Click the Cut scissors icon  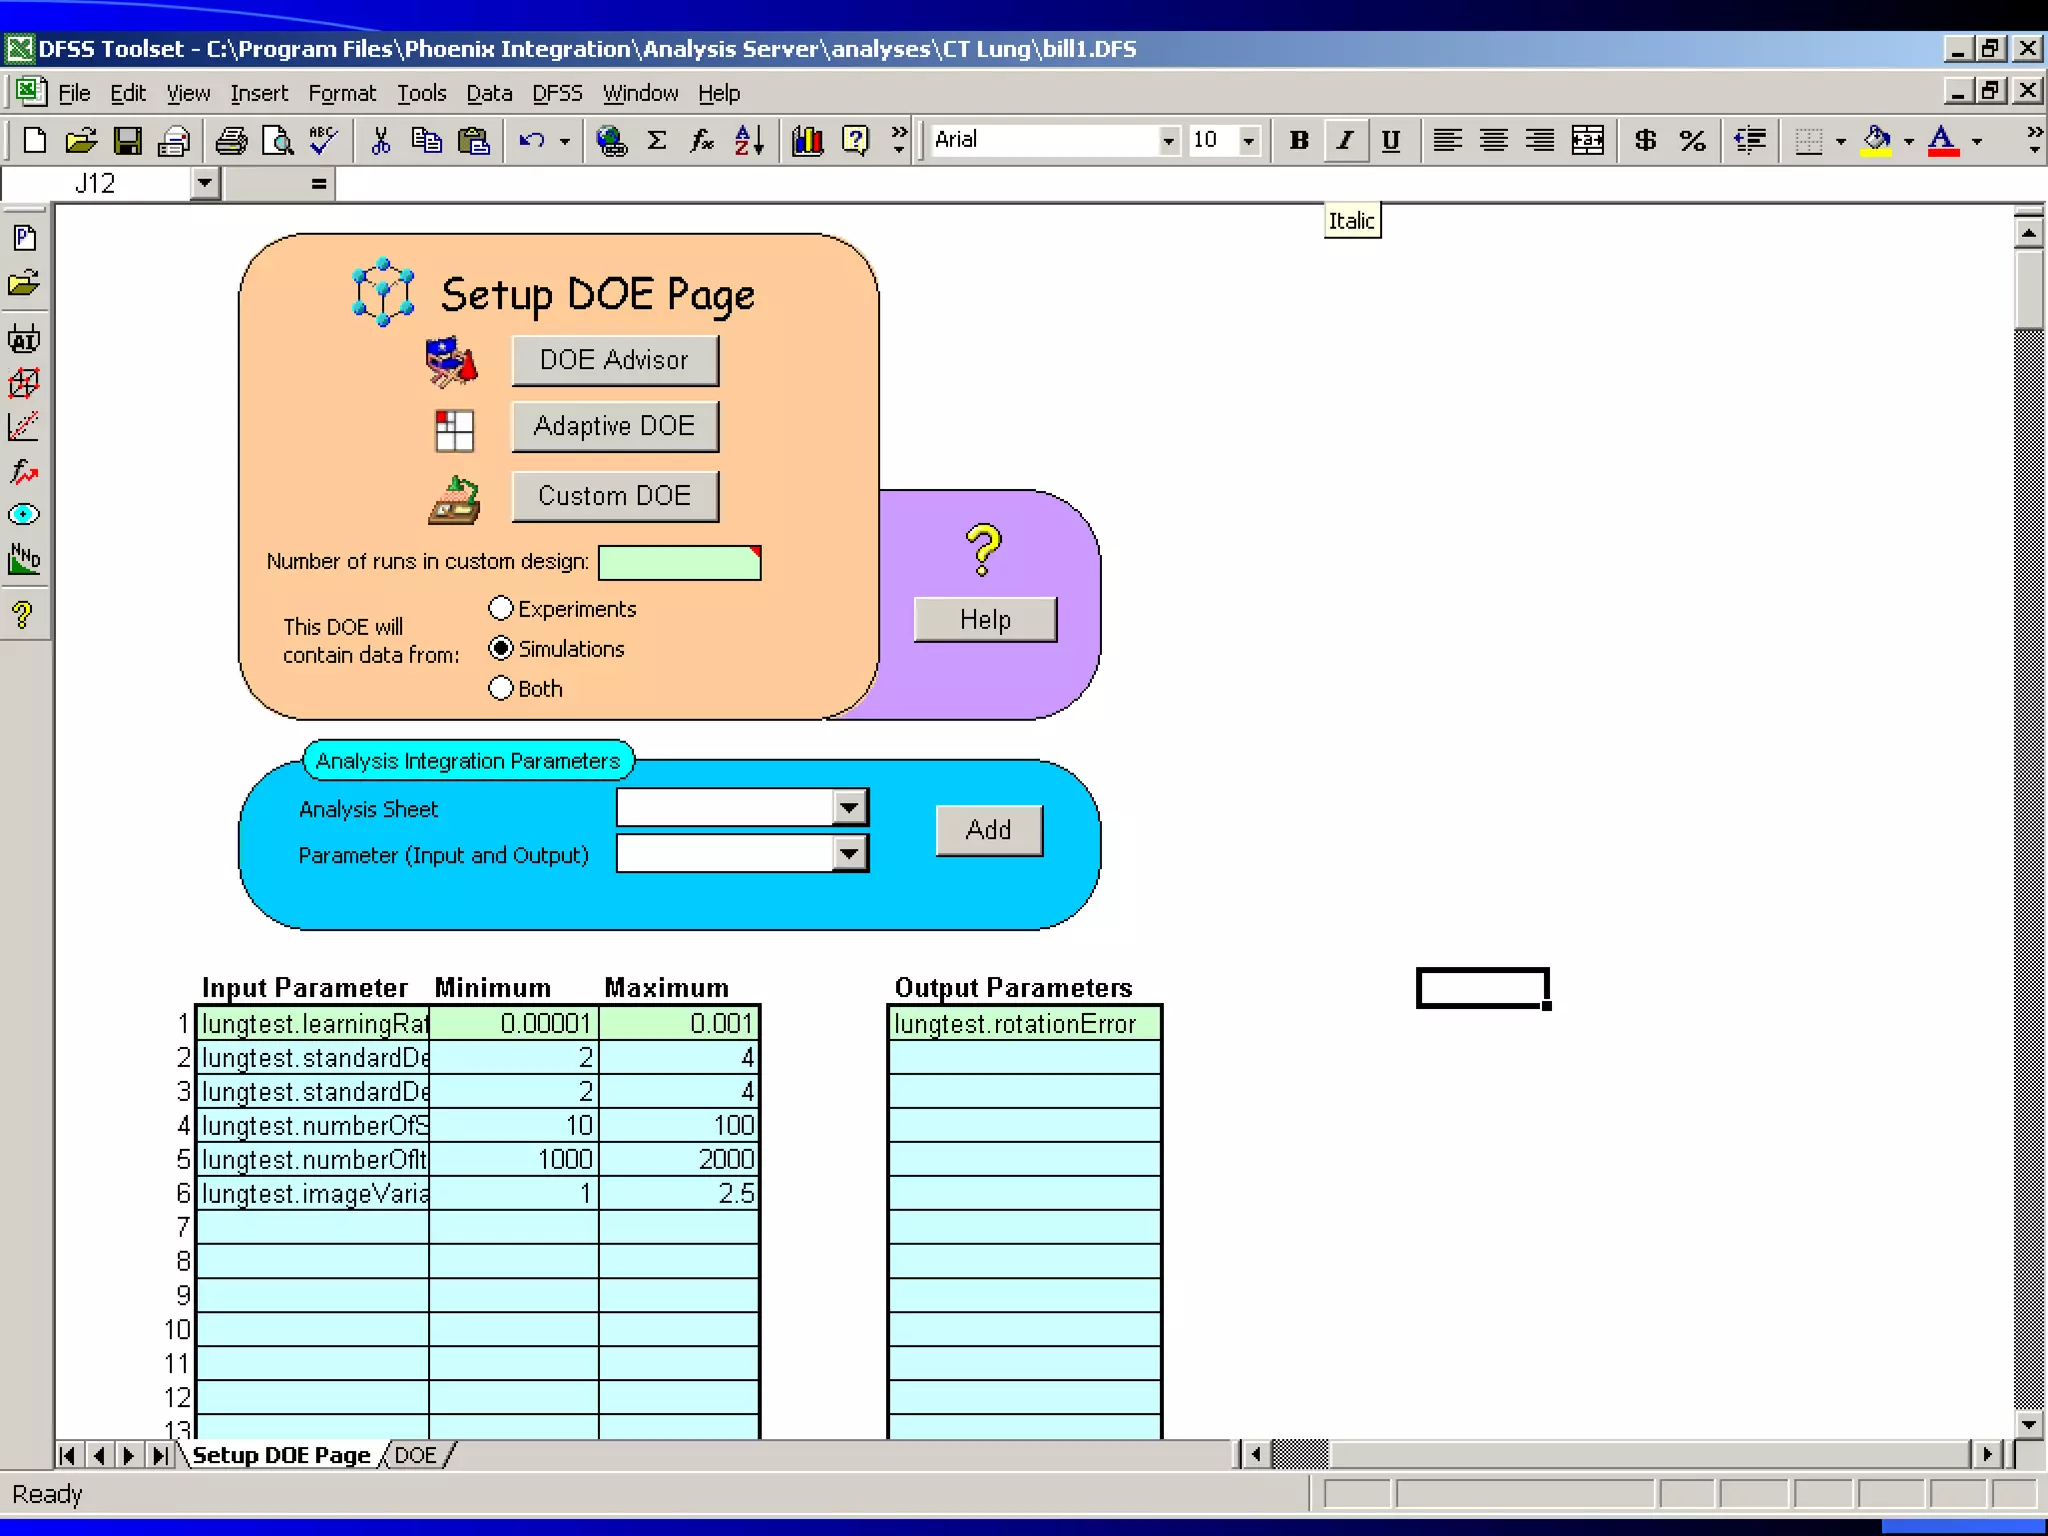coord(380,141)
